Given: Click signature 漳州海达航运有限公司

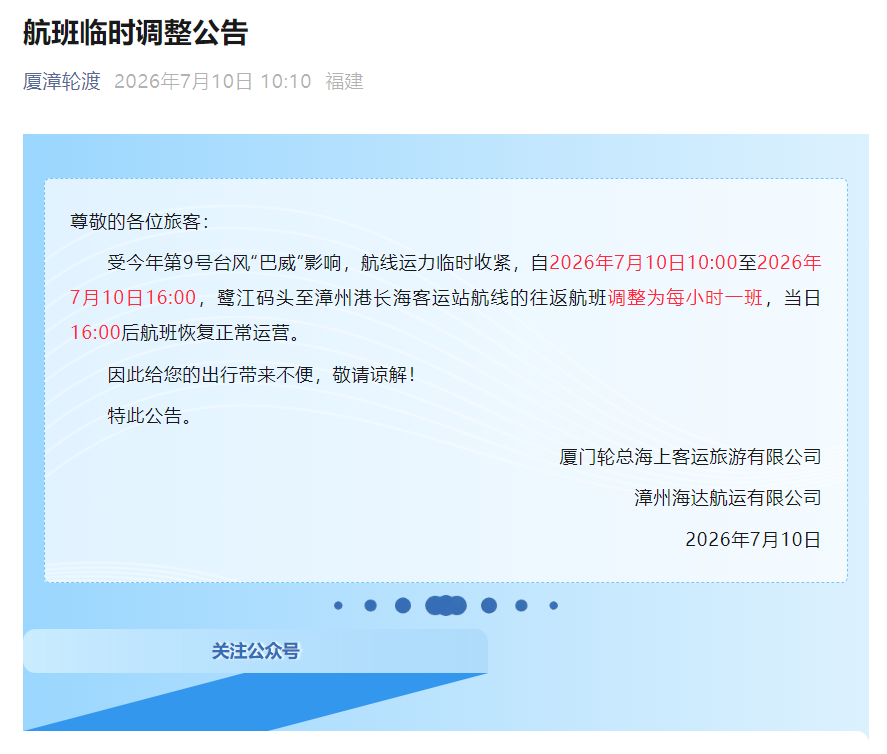Looking at the screenshot, I should pos(727,498).
